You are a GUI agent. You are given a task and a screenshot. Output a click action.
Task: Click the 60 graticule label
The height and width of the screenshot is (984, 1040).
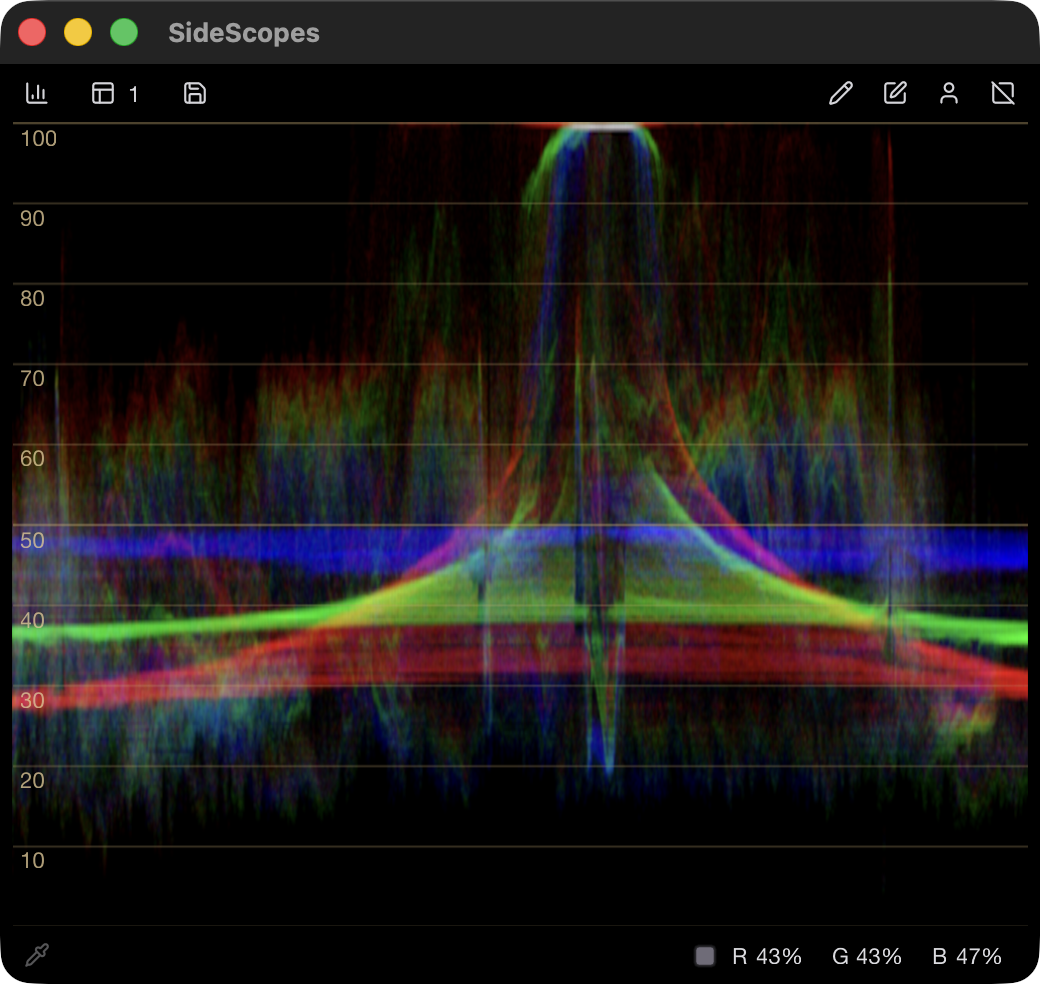click(x=32, y=459)
